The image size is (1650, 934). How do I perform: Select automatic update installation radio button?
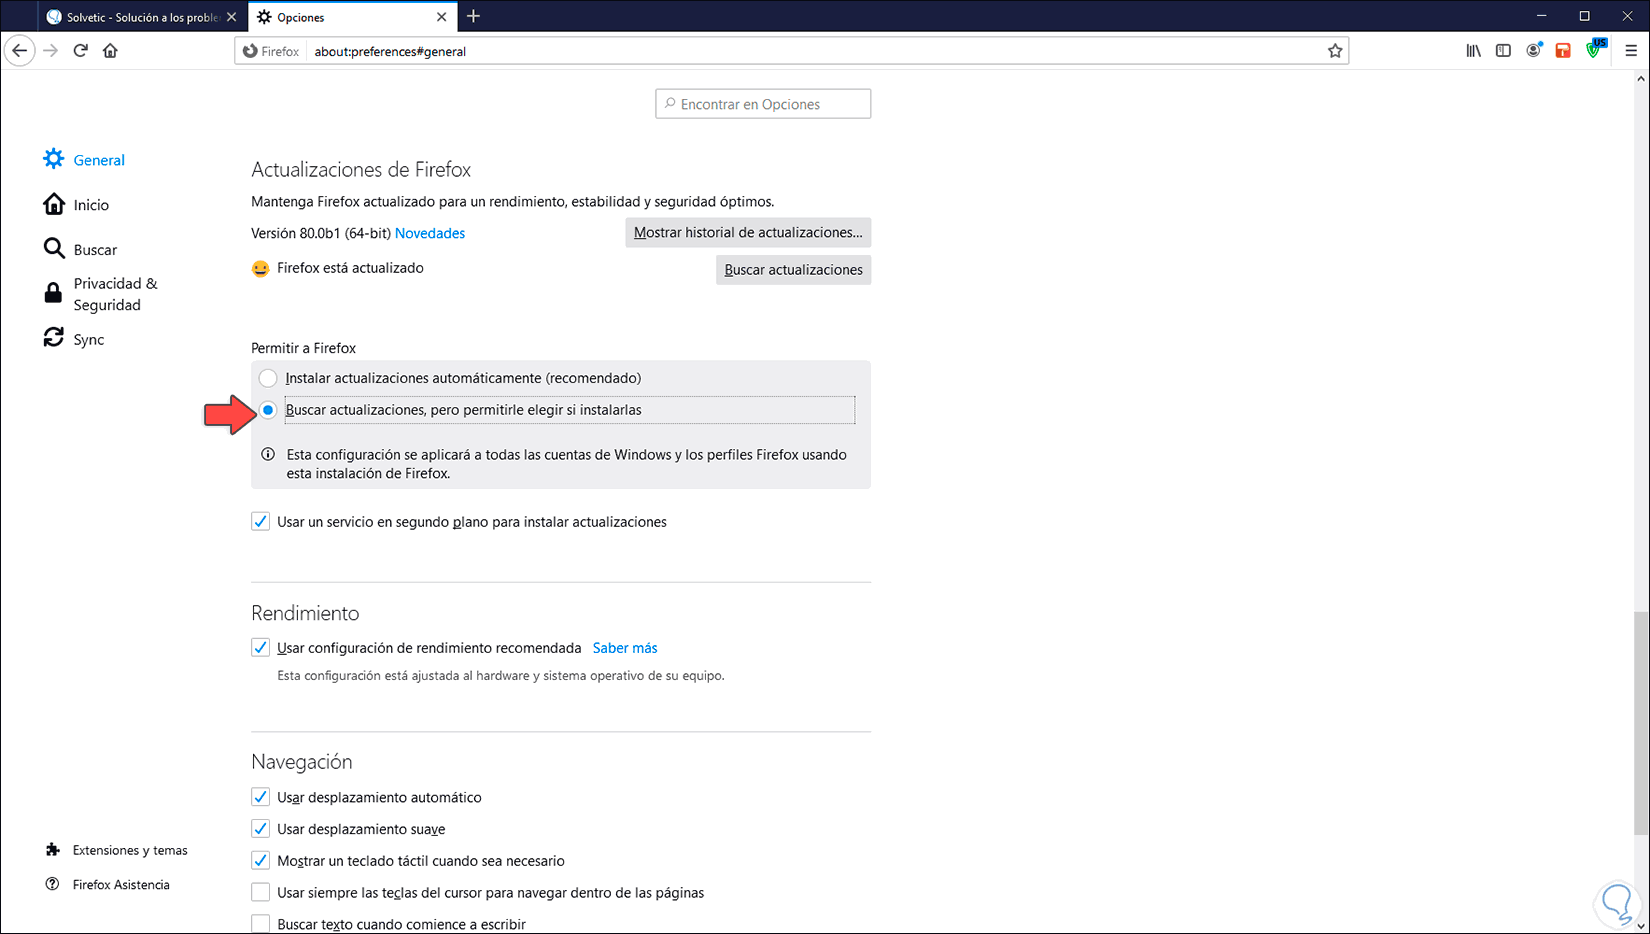click(x=268, y=378)
